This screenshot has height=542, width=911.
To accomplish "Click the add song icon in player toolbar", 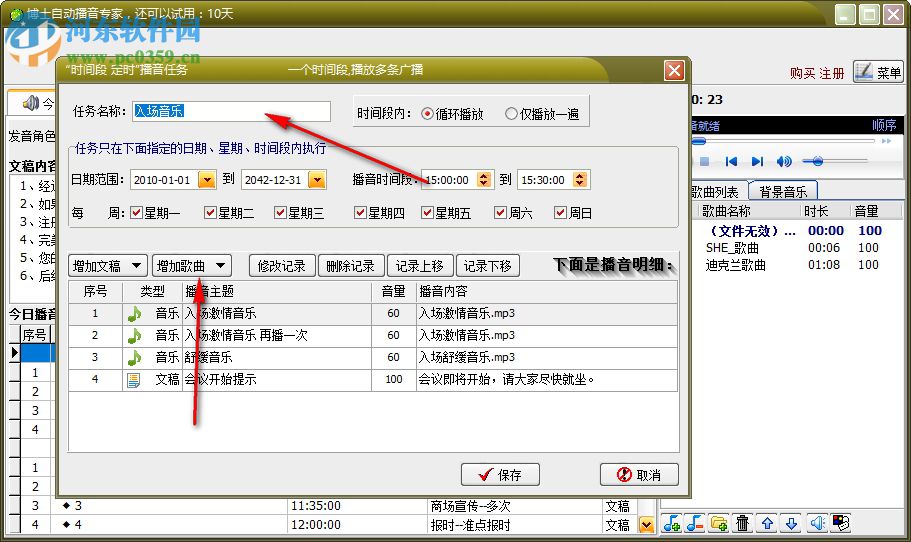I will click(671, 523).
